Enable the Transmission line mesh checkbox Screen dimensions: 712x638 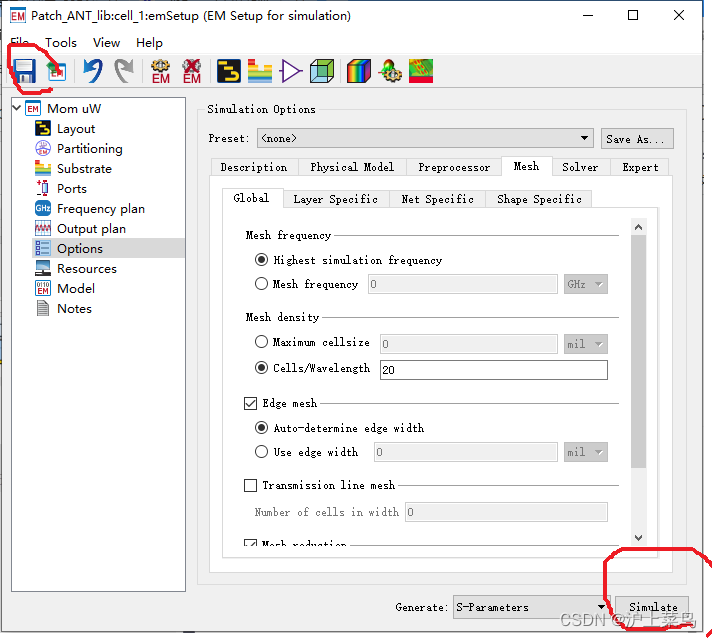251,485
